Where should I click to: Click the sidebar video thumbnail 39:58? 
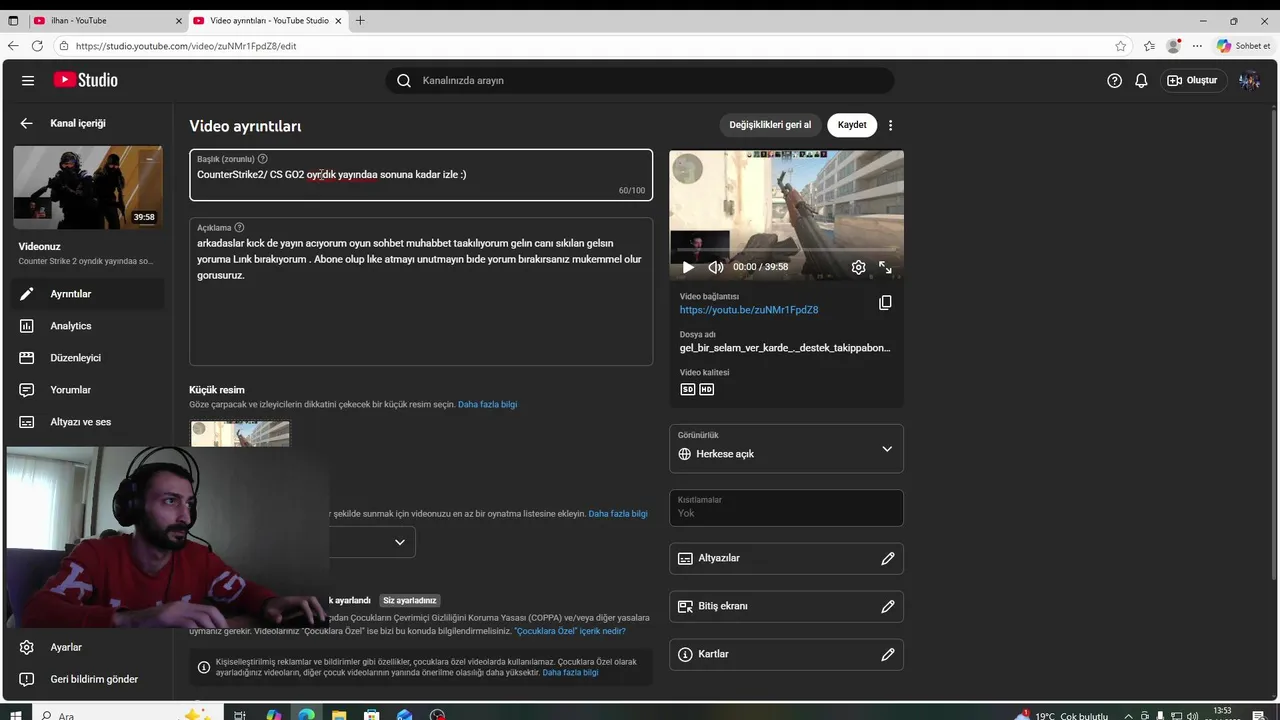[x=88, y=187]
